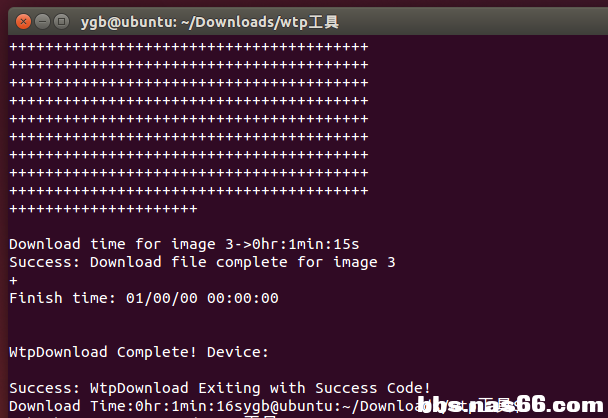Viewport: 608px width, 418px height.
Task: Click the 'Device:' word
Action: 238,352
